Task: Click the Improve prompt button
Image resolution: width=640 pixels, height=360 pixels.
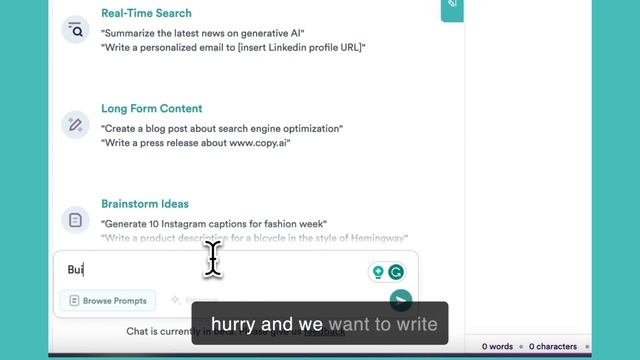Action: tap(194, 300)
